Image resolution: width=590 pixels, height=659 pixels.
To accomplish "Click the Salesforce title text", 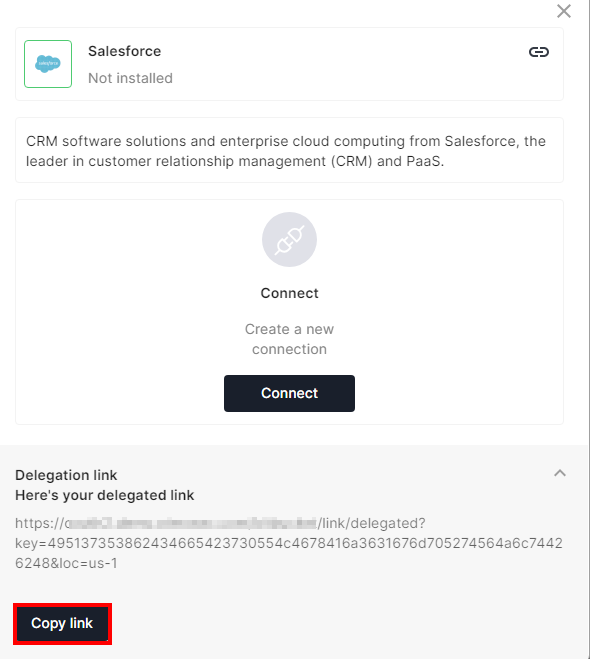I will pos(124,51).
